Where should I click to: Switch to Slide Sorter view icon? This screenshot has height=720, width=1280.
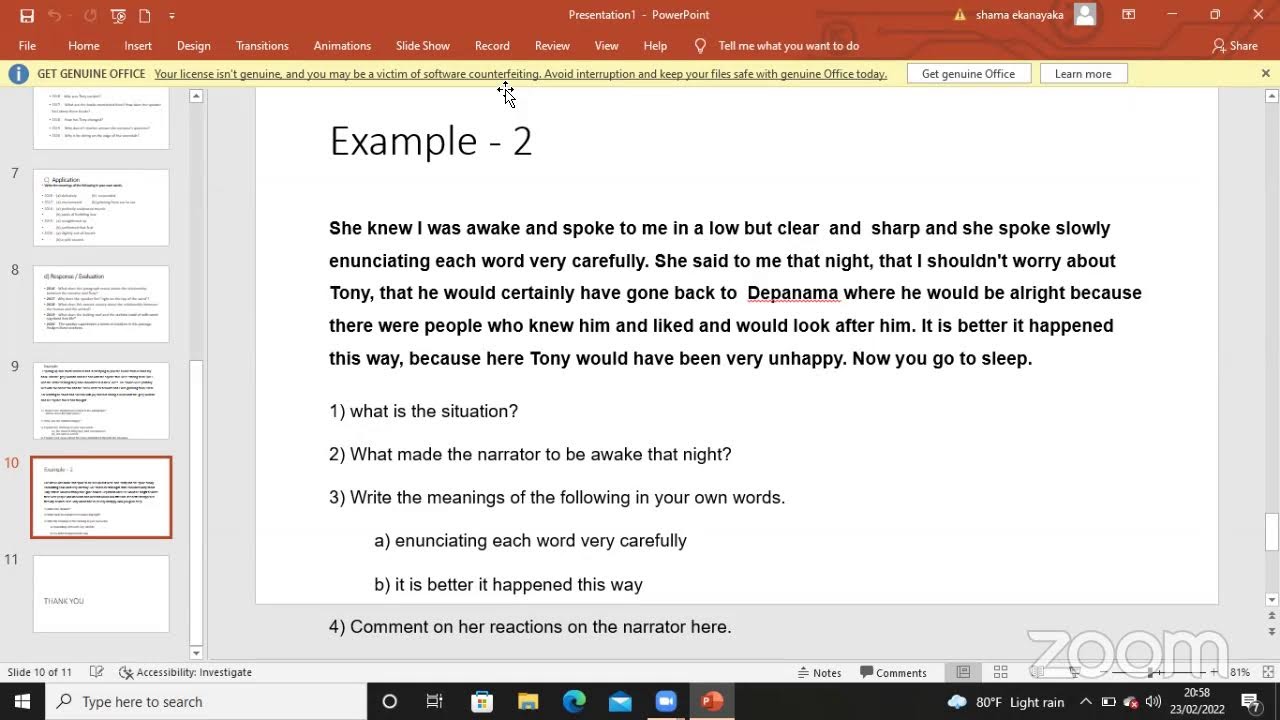tap(1000, 672)
